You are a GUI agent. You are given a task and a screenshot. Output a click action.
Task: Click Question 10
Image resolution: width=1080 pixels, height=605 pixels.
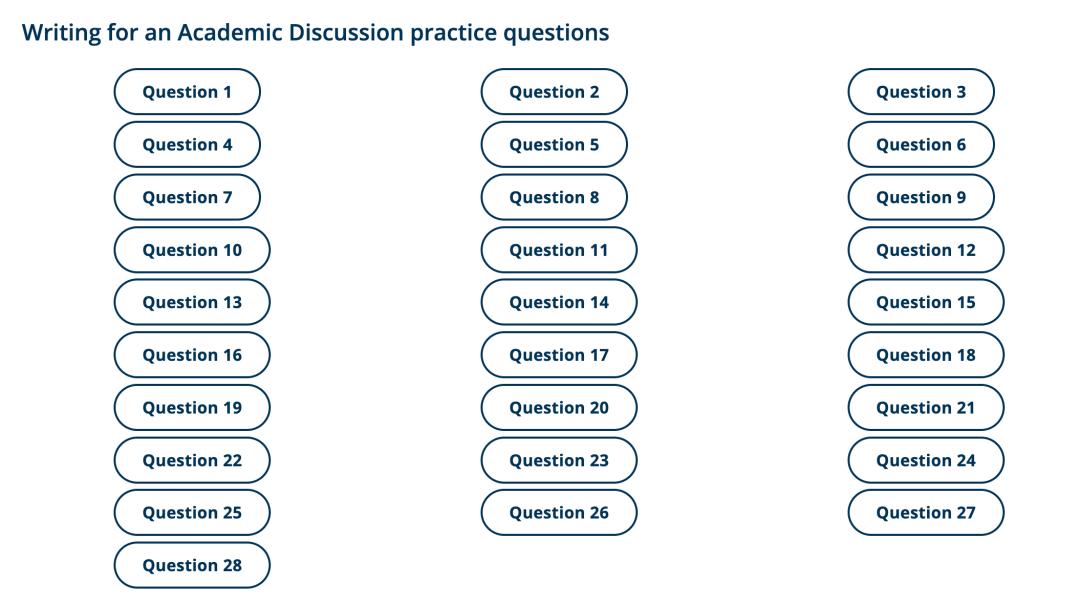coord(192,250)
